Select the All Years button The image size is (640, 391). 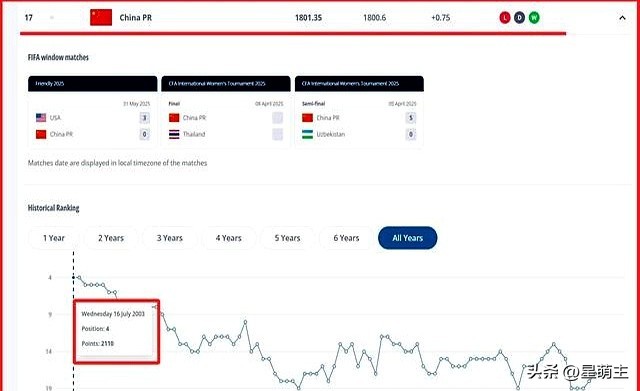click(x=407, y=238)
